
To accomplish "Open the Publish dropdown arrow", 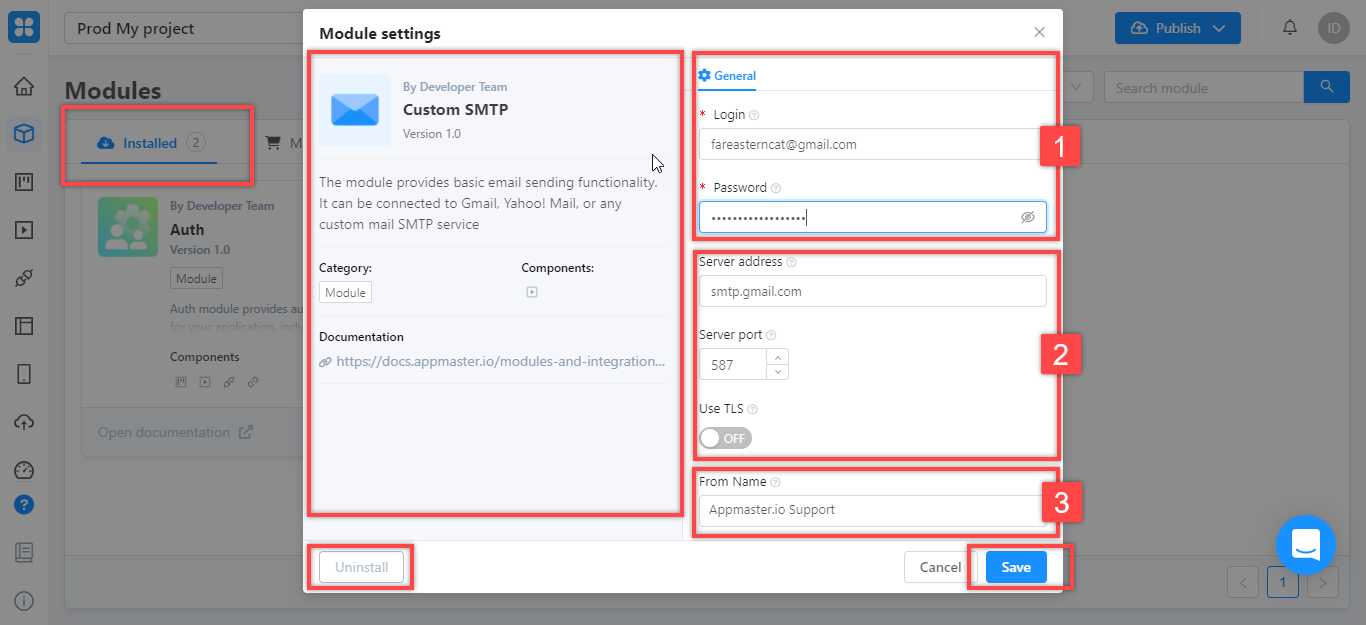I will (1219, 27).
